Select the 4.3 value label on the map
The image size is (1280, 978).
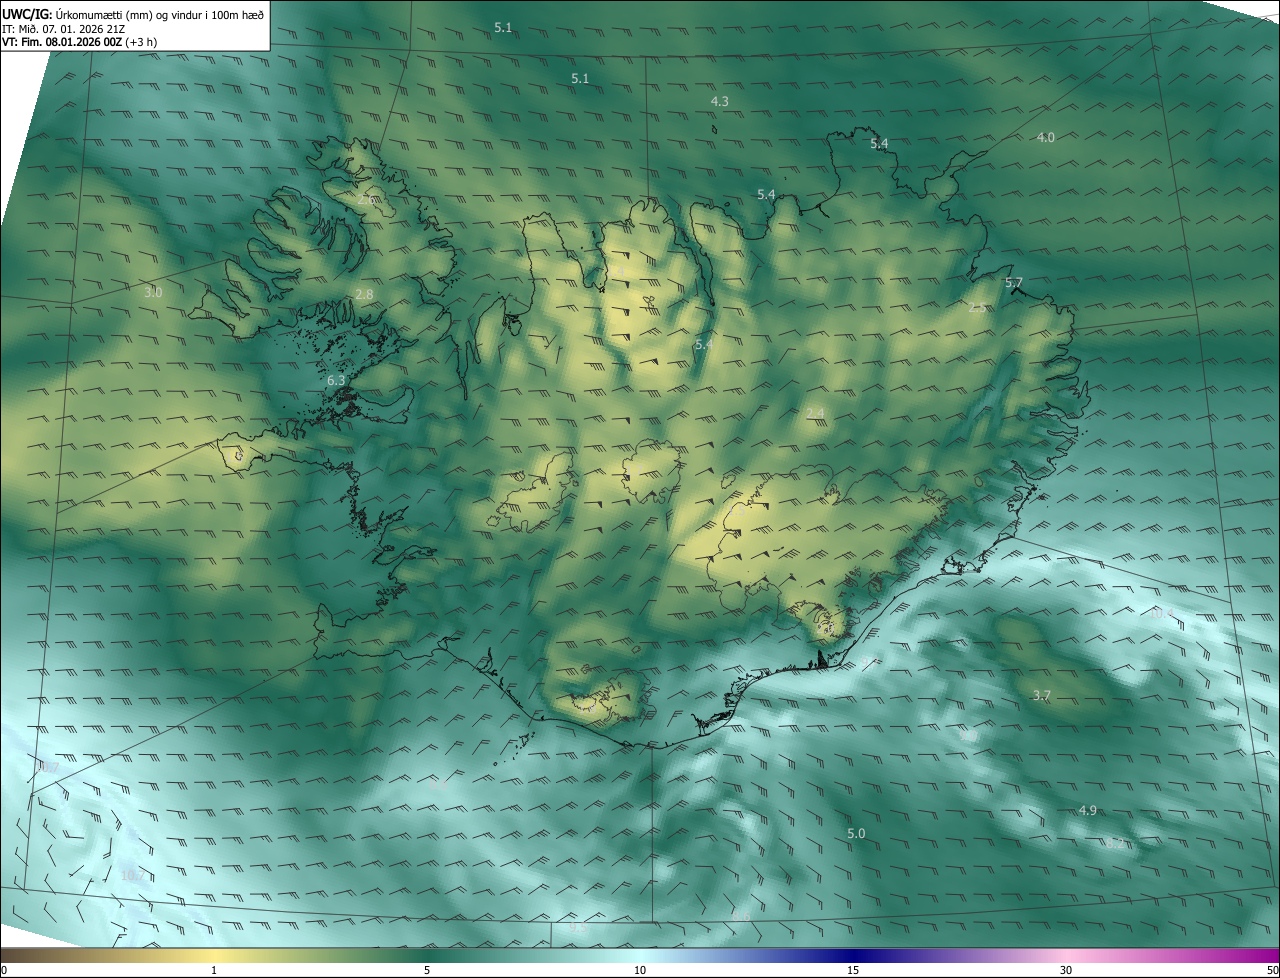(x=719, y=101)
